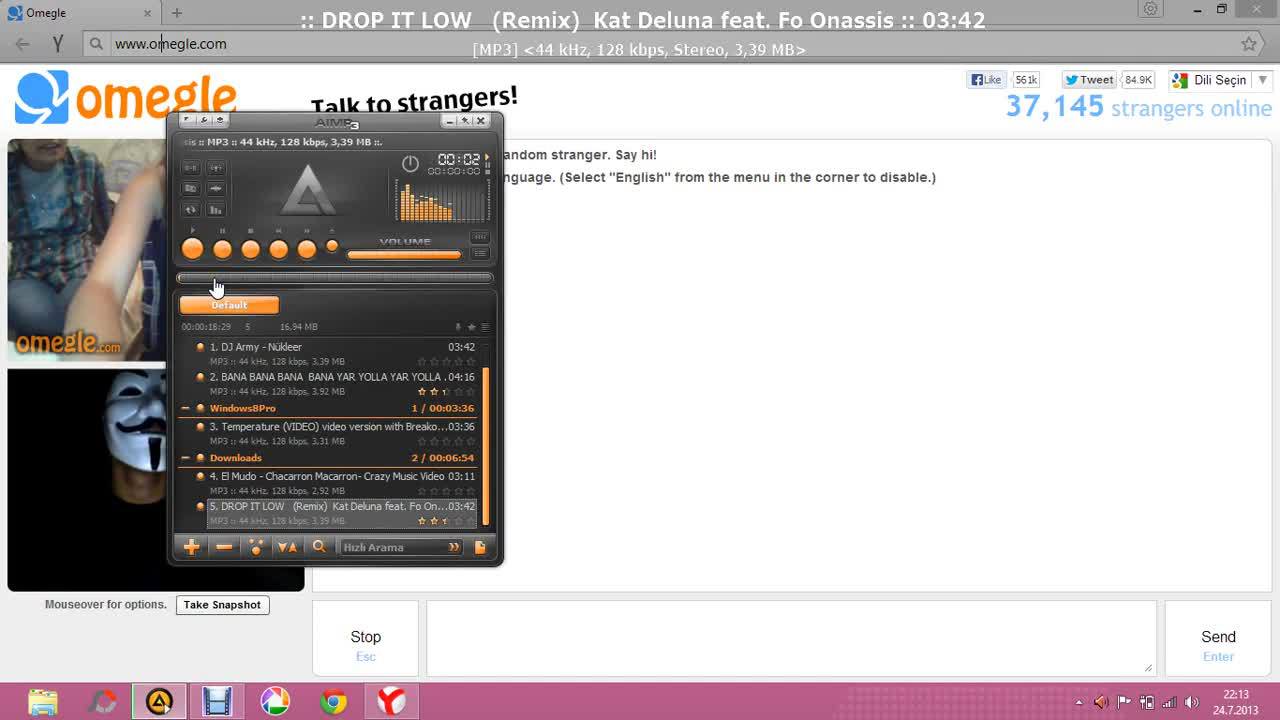Click AIMP waveform tools icon
1280x720 pixels.
pos(215,188)
